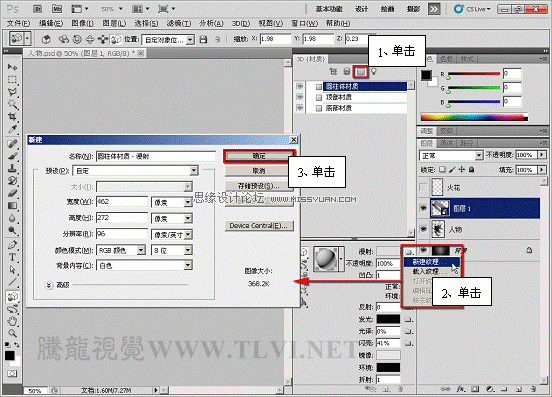Click the delete layer trash icon
This screenshot has height=397, width=552.
click(x=533, y=389)
